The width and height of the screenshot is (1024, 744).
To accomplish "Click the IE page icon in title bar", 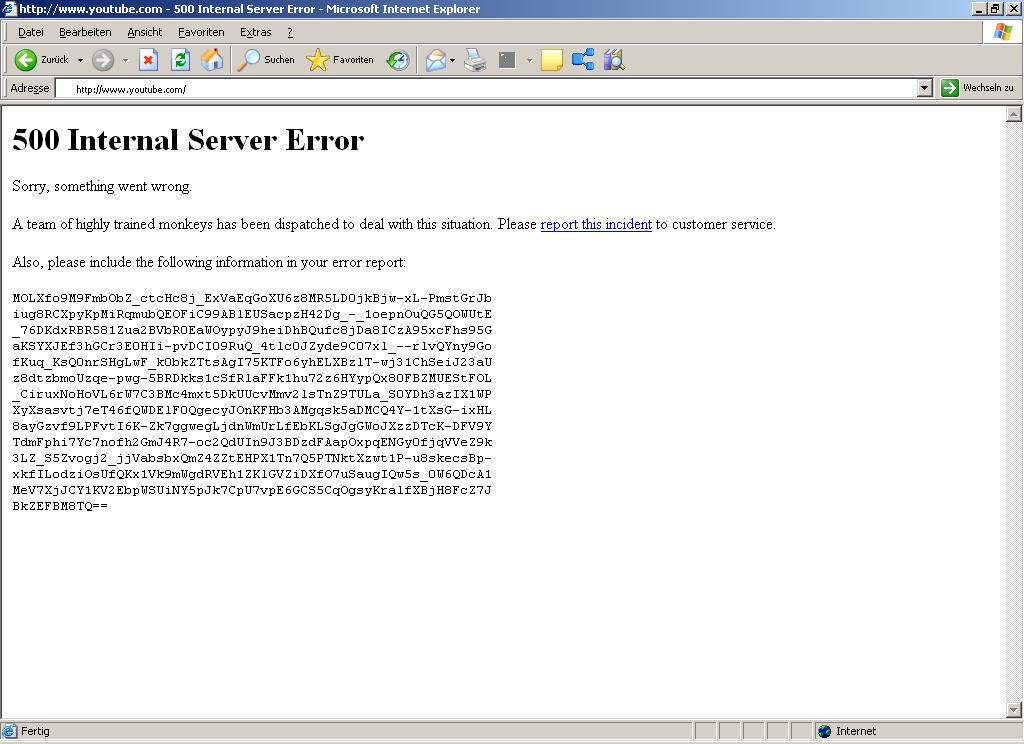I will point(9,8).
